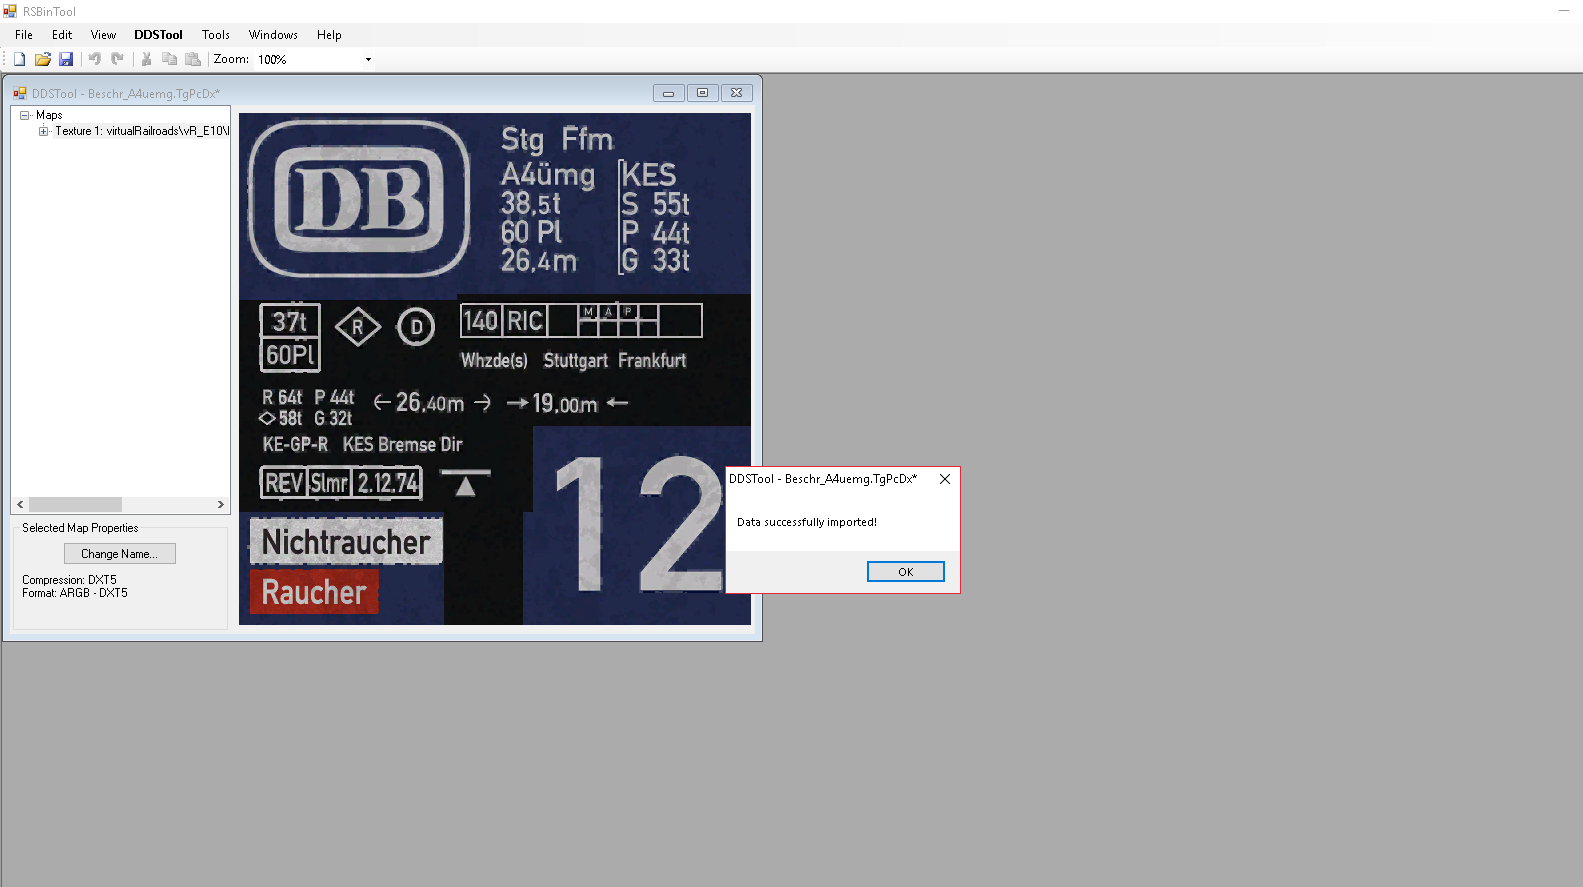The height and width of the screenshot is (887, 1583).
Task: Click the 'Format: ARGB - DXT5' text
Action: point(75,593)
